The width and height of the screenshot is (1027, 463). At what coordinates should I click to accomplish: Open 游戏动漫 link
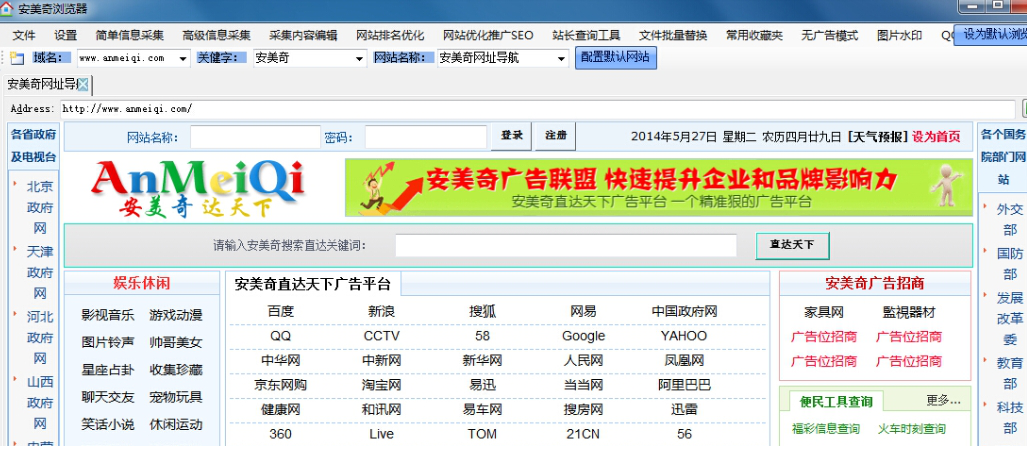176,315
